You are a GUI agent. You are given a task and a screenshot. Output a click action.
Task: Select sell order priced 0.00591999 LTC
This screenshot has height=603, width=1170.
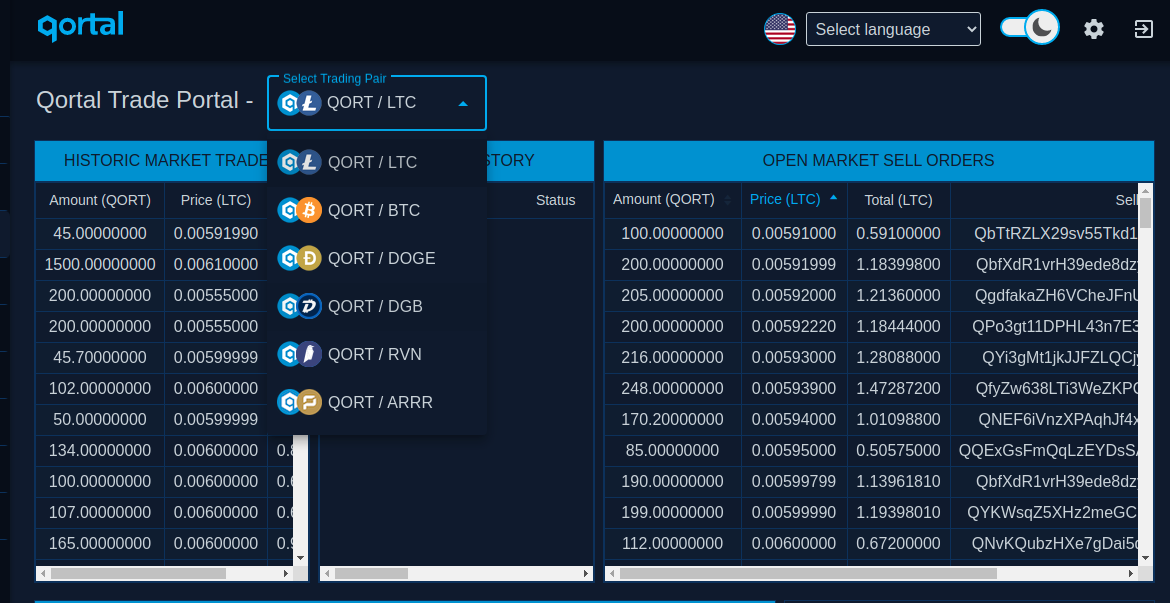tap(872, 264)
